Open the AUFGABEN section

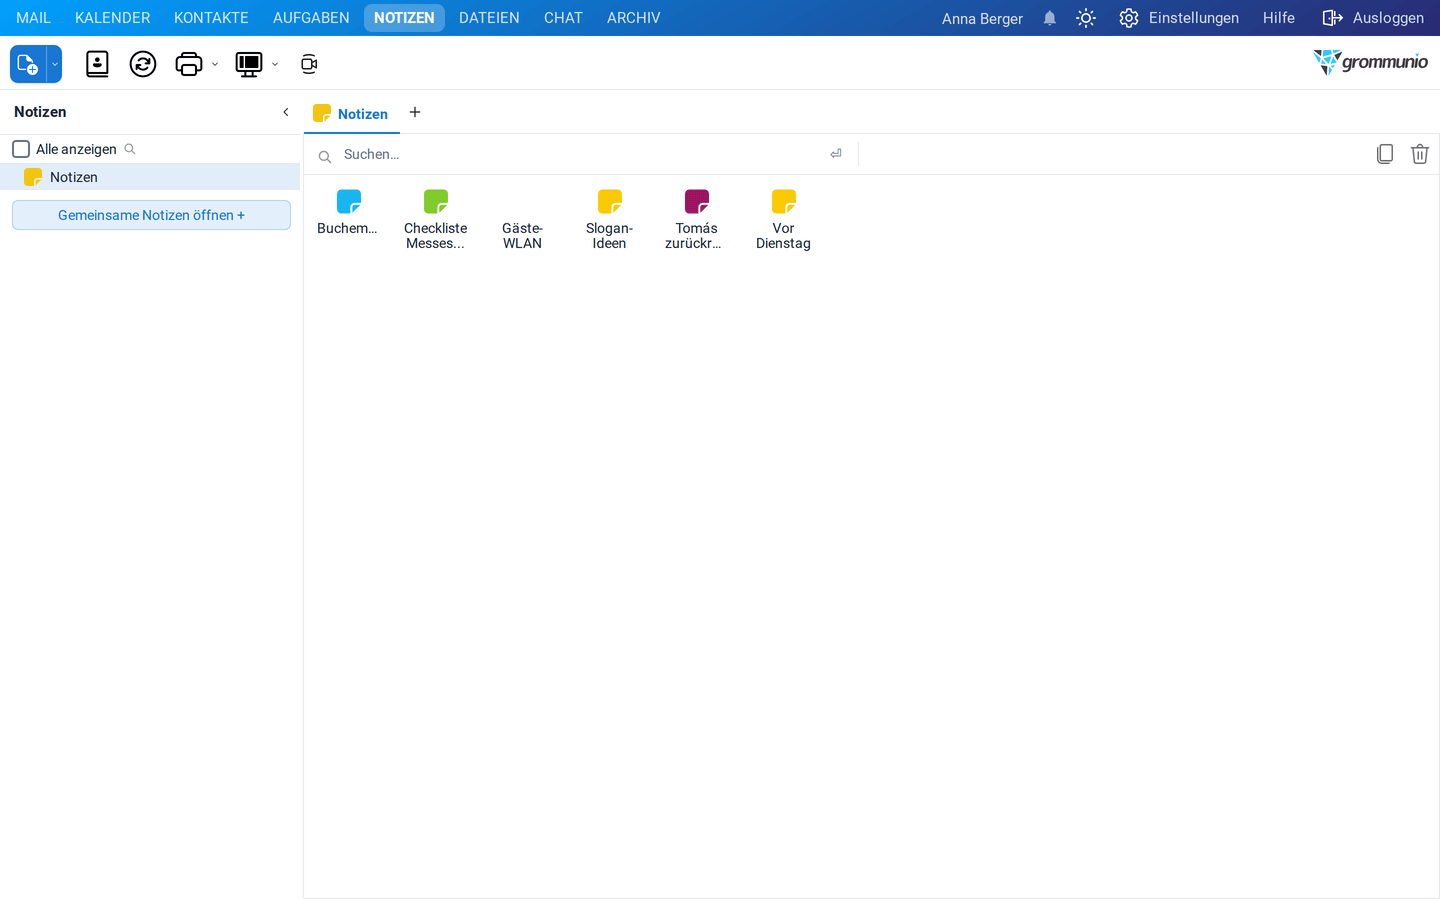[311, 18]
